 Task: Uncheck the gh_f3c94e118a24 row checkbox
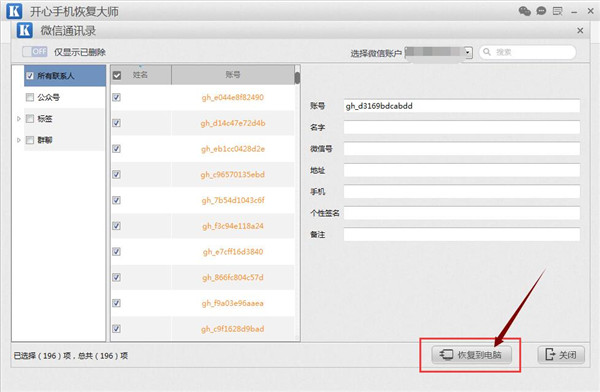(117, 226)
